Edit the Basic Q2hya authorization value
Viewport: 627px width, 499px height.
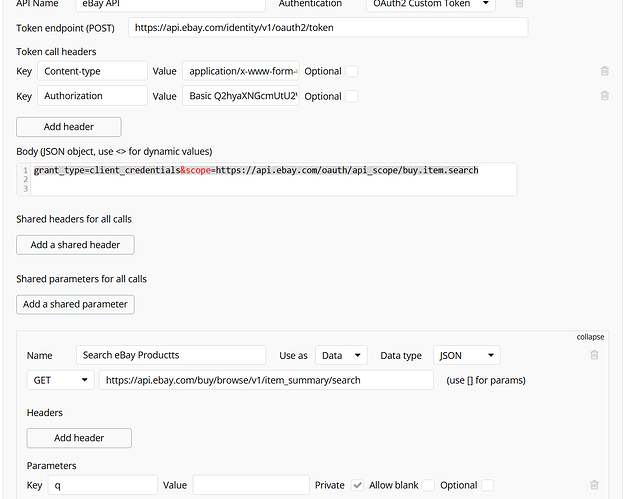(241, 96)
